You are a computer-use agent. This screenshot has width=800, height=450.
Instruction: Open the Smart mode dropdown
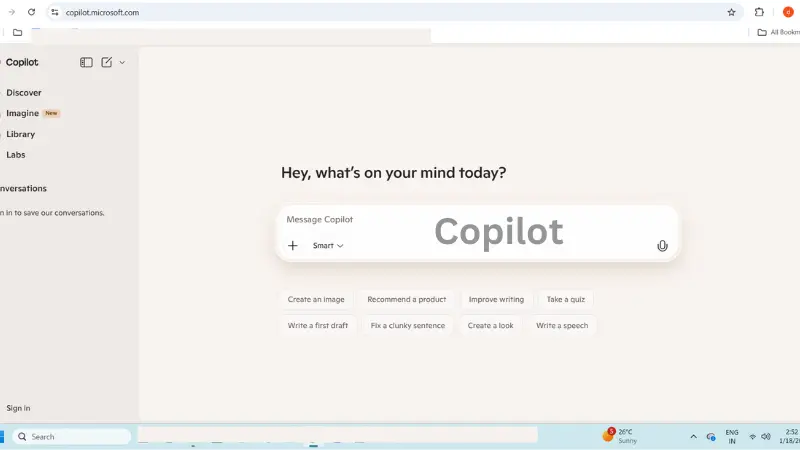(x=328, y=245)
